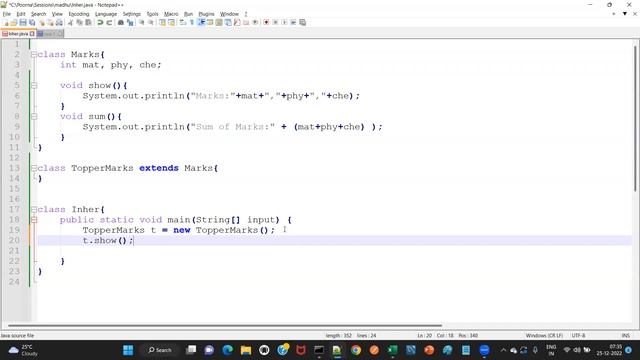
Task: Open the Language menu
Action: 106,14
